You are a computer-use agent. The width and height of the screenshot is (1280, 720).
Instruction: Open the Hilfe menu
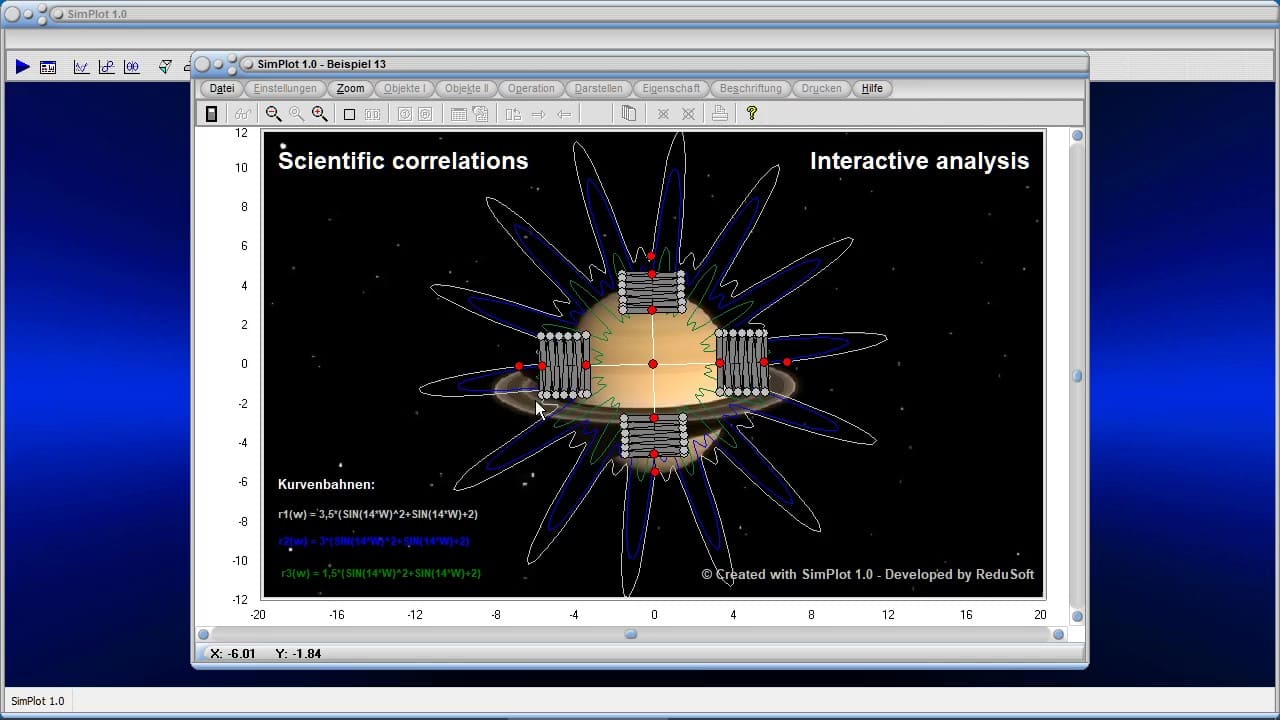(x=872, y=88)
